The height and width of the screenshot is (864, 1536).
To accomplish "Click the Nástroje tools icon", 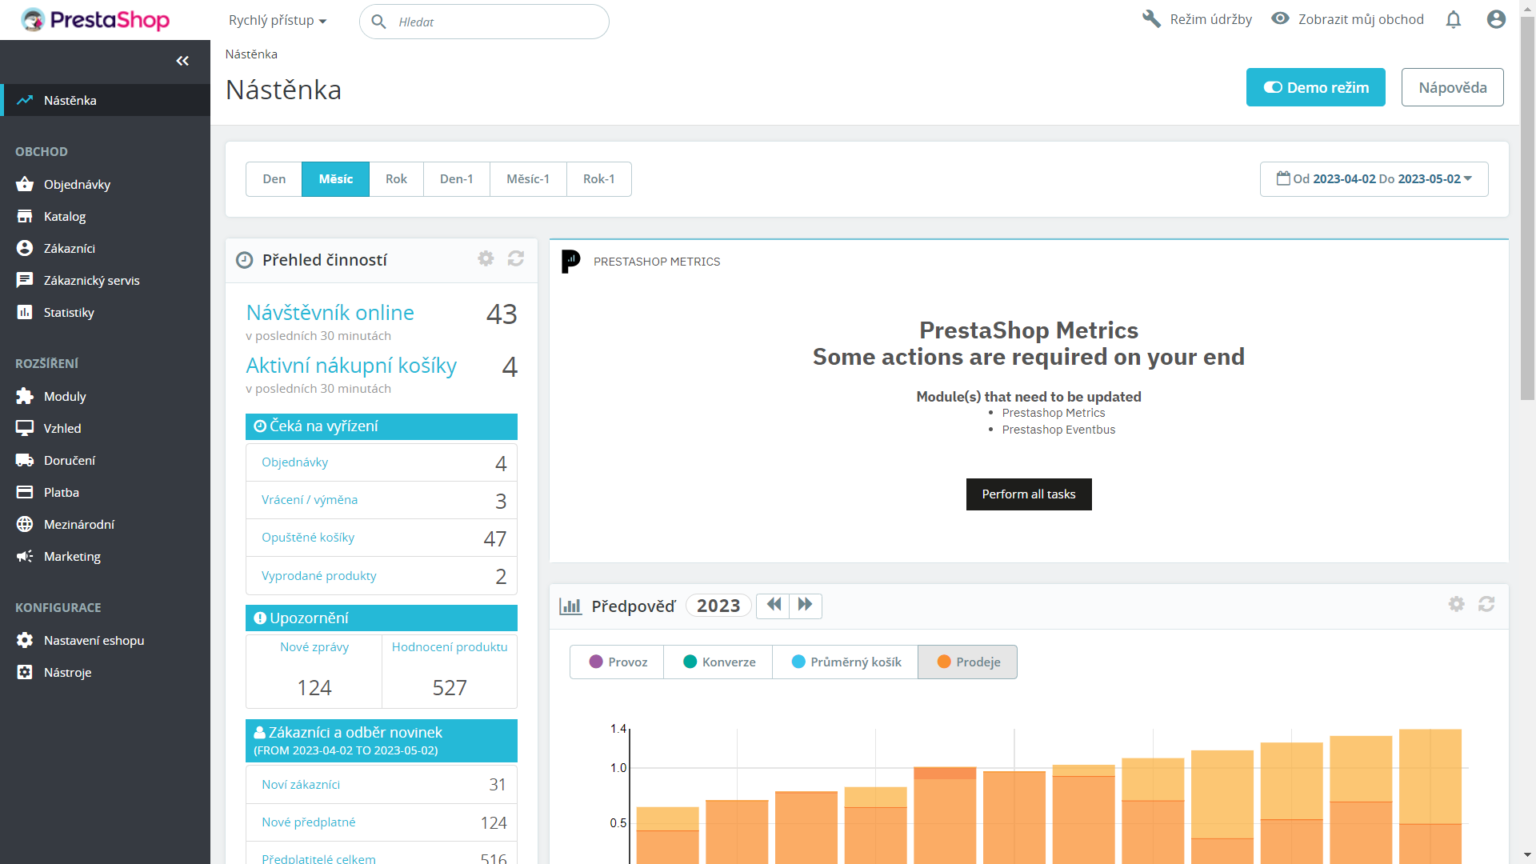I will click(25, 672).
